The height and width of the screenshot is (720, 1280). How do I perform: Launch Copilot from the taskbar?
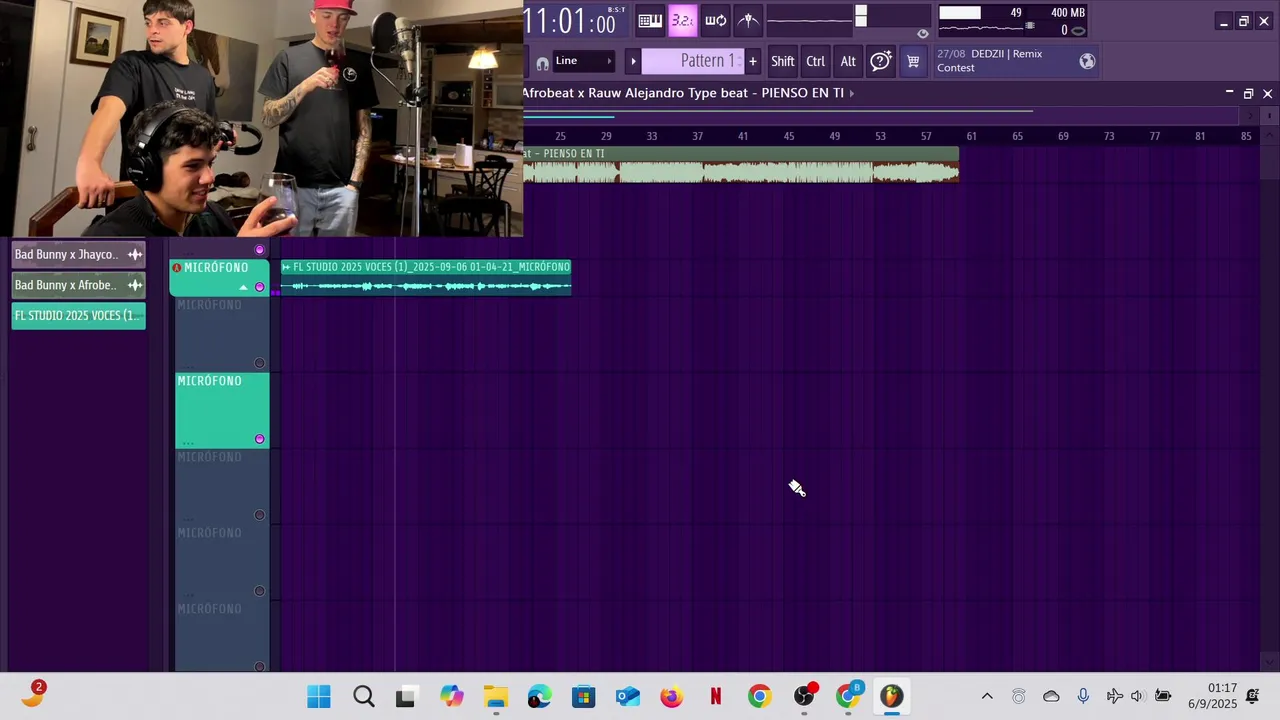click(x=452, y=696)
